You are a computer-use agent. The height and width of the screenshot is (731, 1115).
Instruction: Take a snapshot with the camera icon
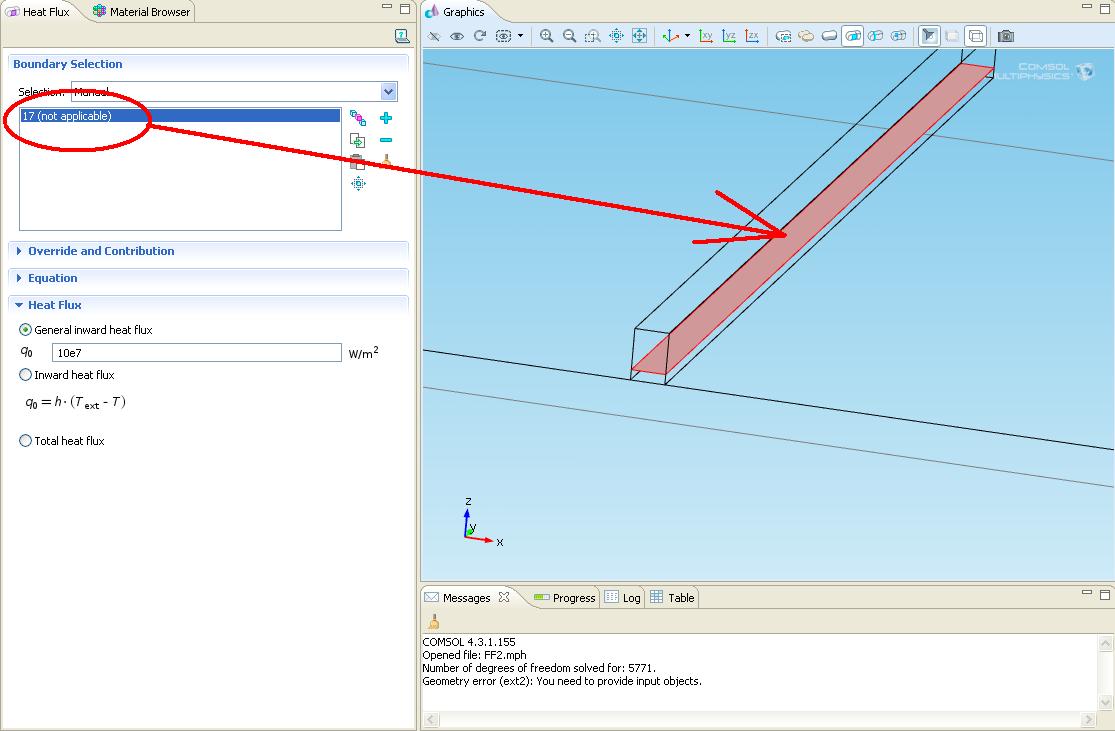click(x=1006, y=36)
